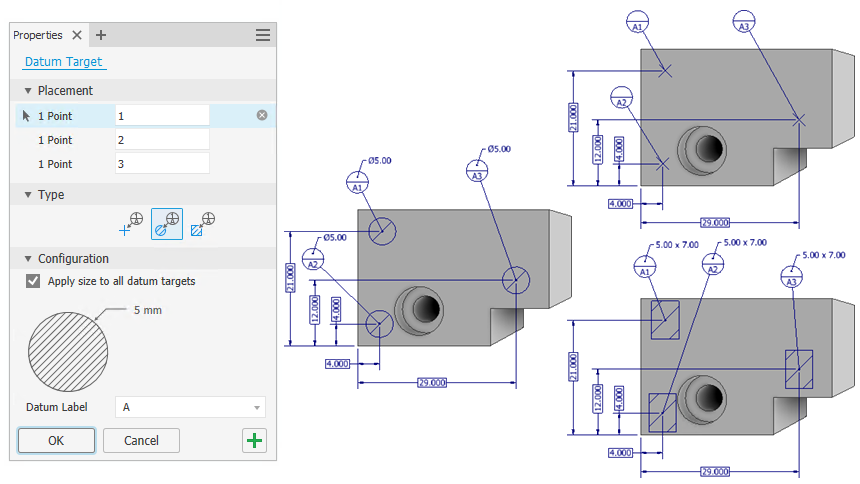Click the Cancel button
The width and height of the screenshot is (860, 484).
tap(141, 441)
